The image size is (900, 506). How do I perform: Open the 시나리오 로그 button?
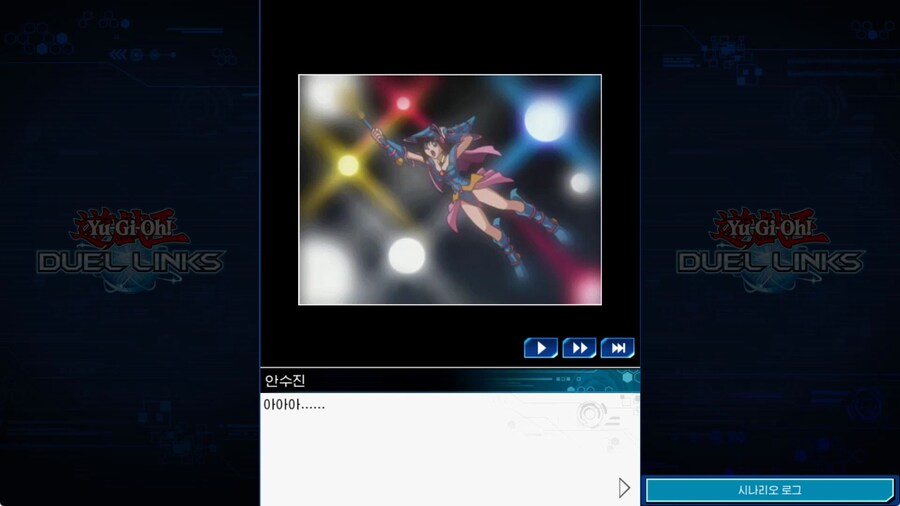click(769, 490)
